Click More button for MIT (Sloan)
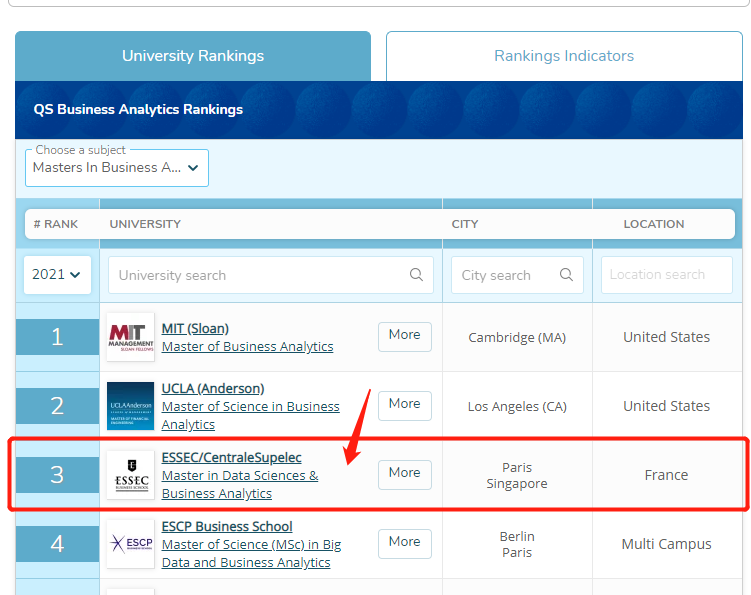 pos(405,337)
